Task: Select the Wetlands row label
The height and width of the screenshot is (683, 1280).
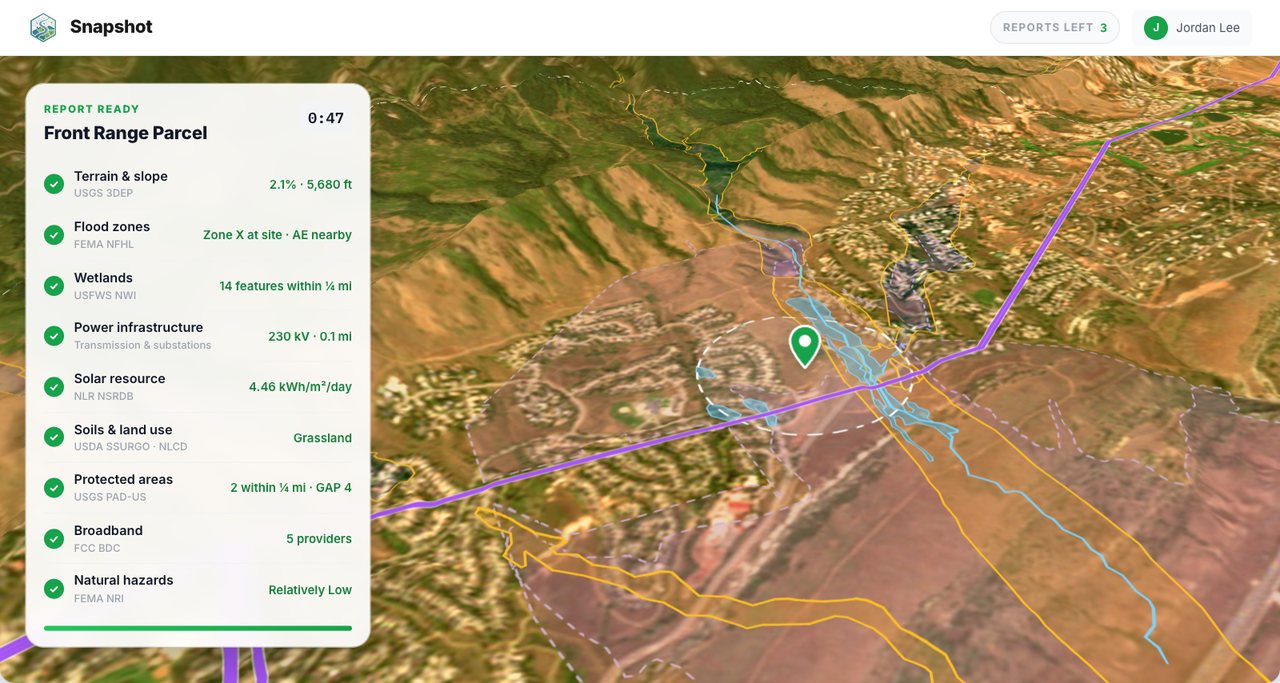Action: pyautogui.click(x=103, y=278)
